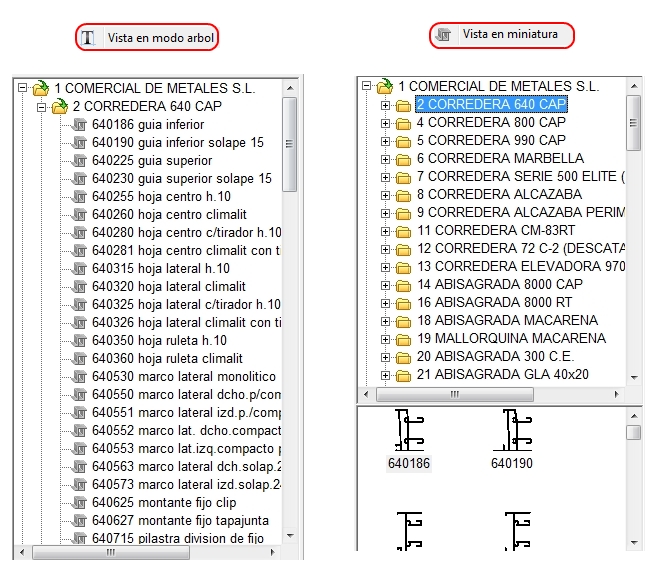Image resolution: width=658 pixels, height=567 pixels.
Task: Click profile icon of 640225 guia superior
Action: tap(79, 161)
